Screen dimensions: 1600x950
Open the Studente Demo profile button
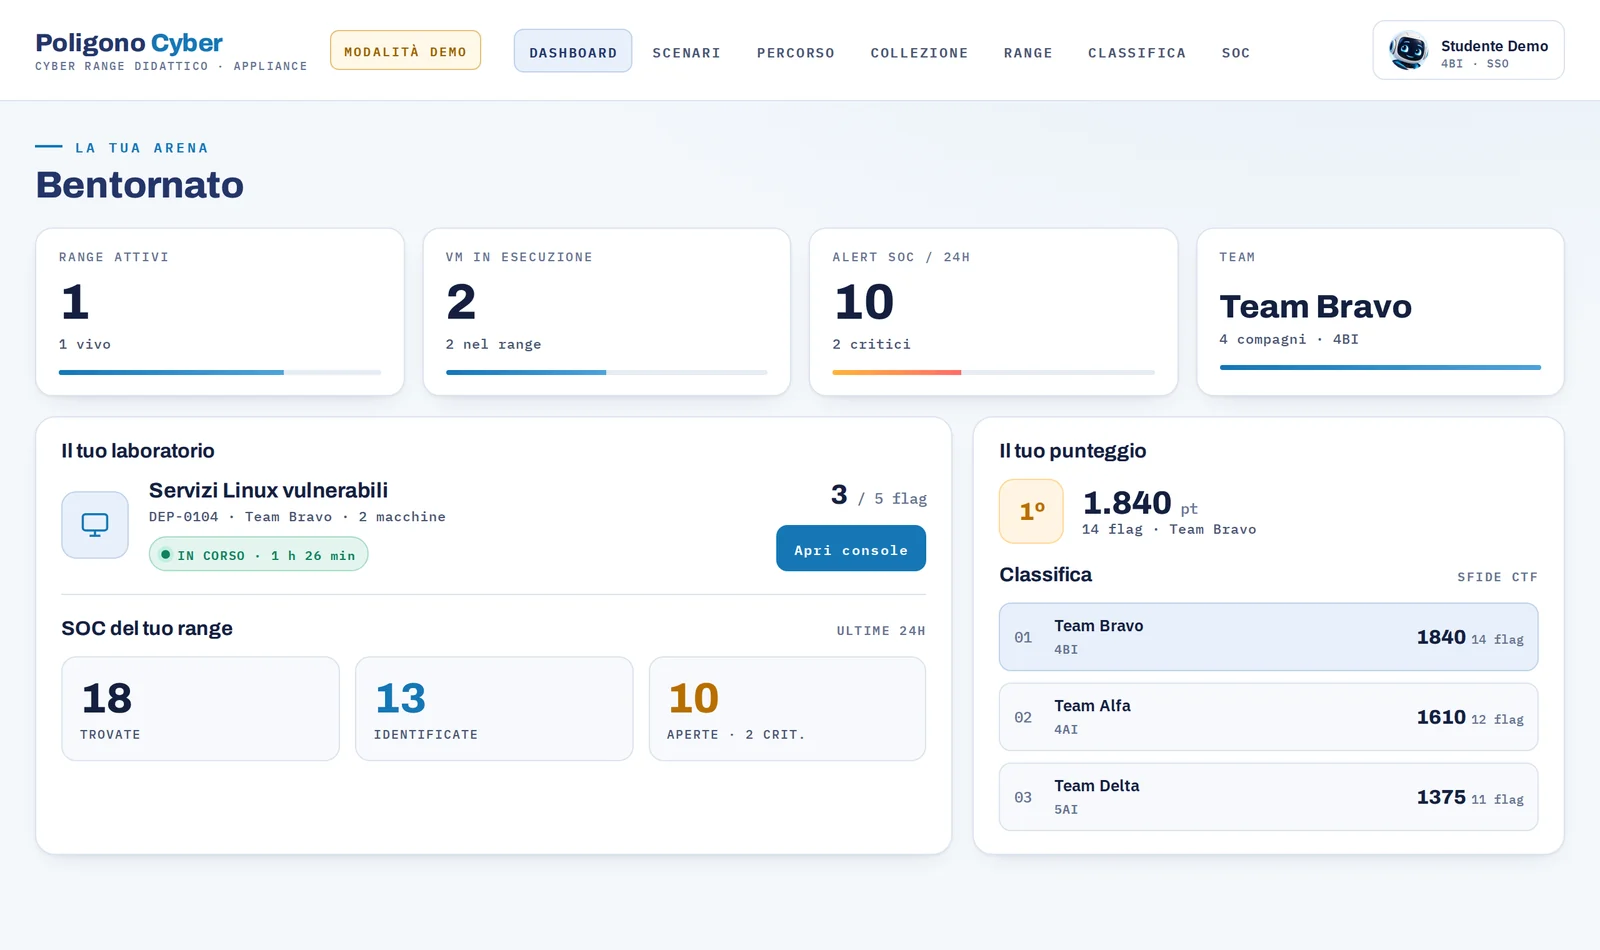click(1468, 50)
